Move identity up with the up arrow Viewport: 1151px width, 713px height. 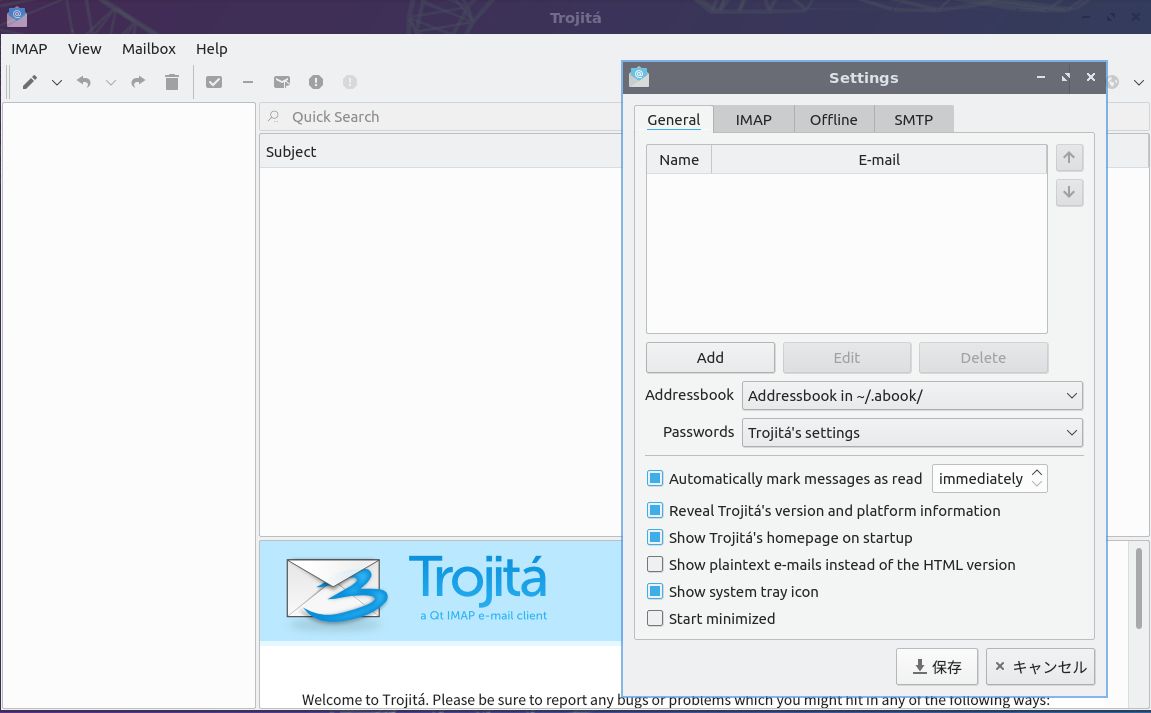tap(1070, 158)
